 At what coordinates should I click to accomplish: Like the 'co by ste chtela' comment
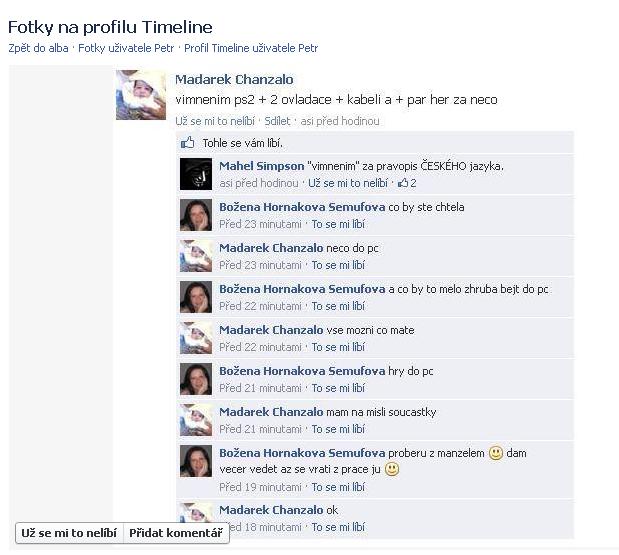338,224
